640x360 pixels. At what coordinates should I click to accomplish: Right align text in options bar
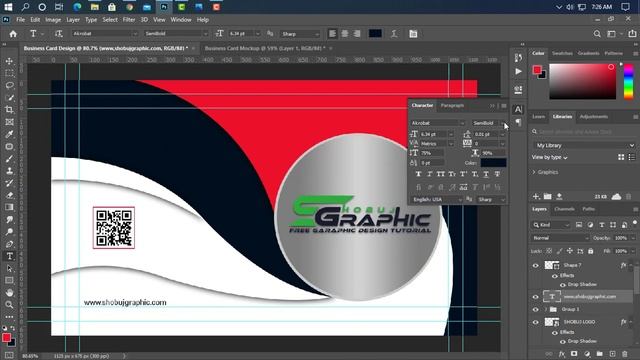[357, 34]
